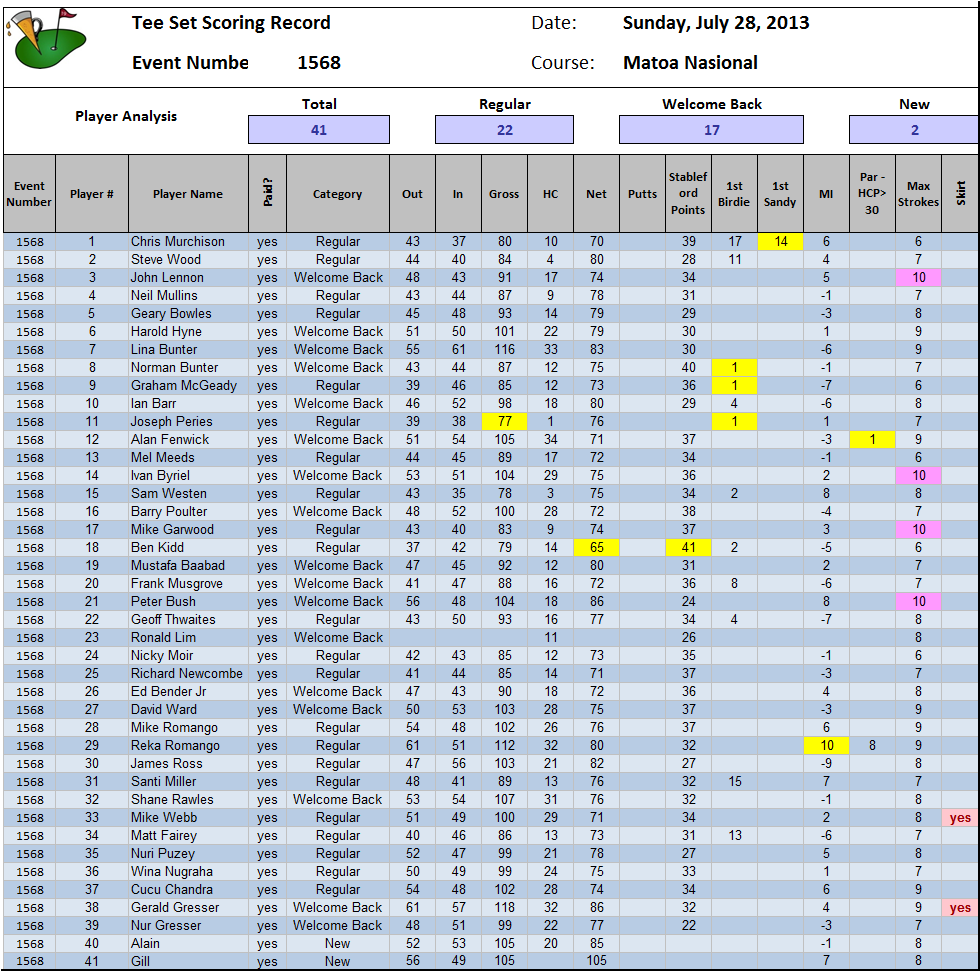Select John Lennon's pink Max Strokes cell
Image resolution: width=980 pixels, height=971 pixels.
tap(918, 278)
